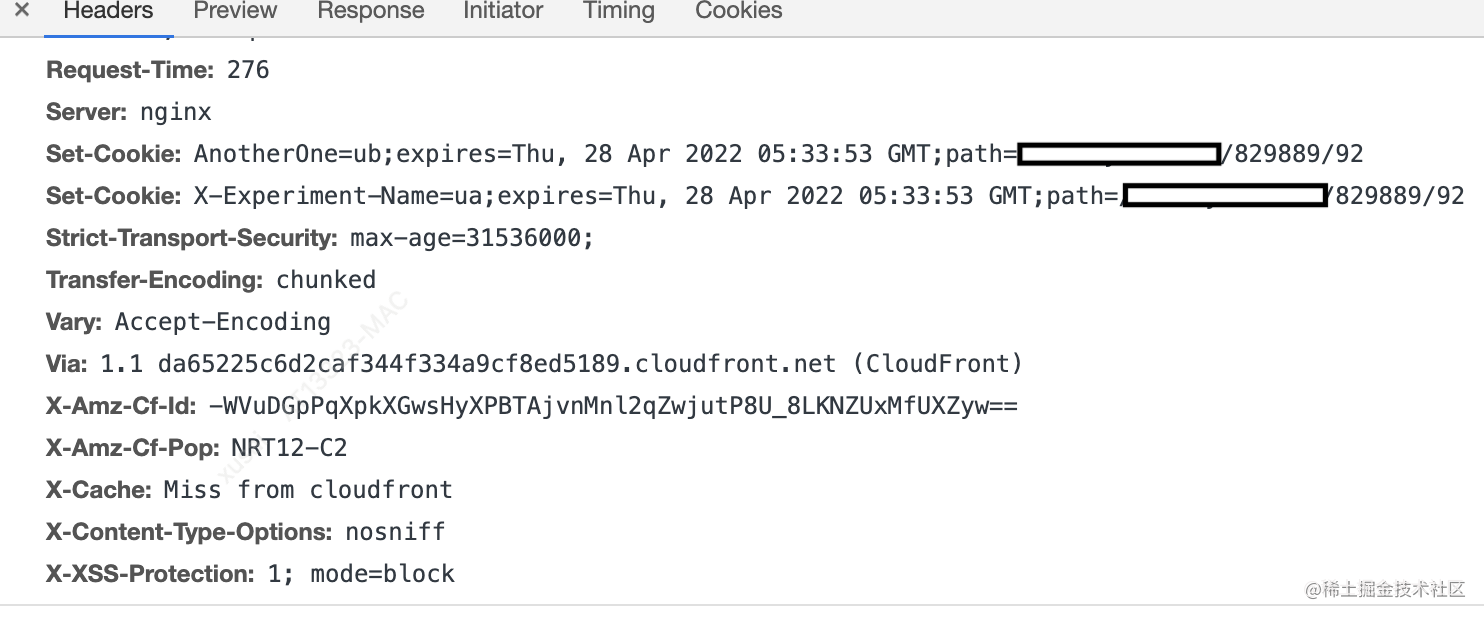
Task: Switch to the Initiator tab
Action: pos(503,11)
